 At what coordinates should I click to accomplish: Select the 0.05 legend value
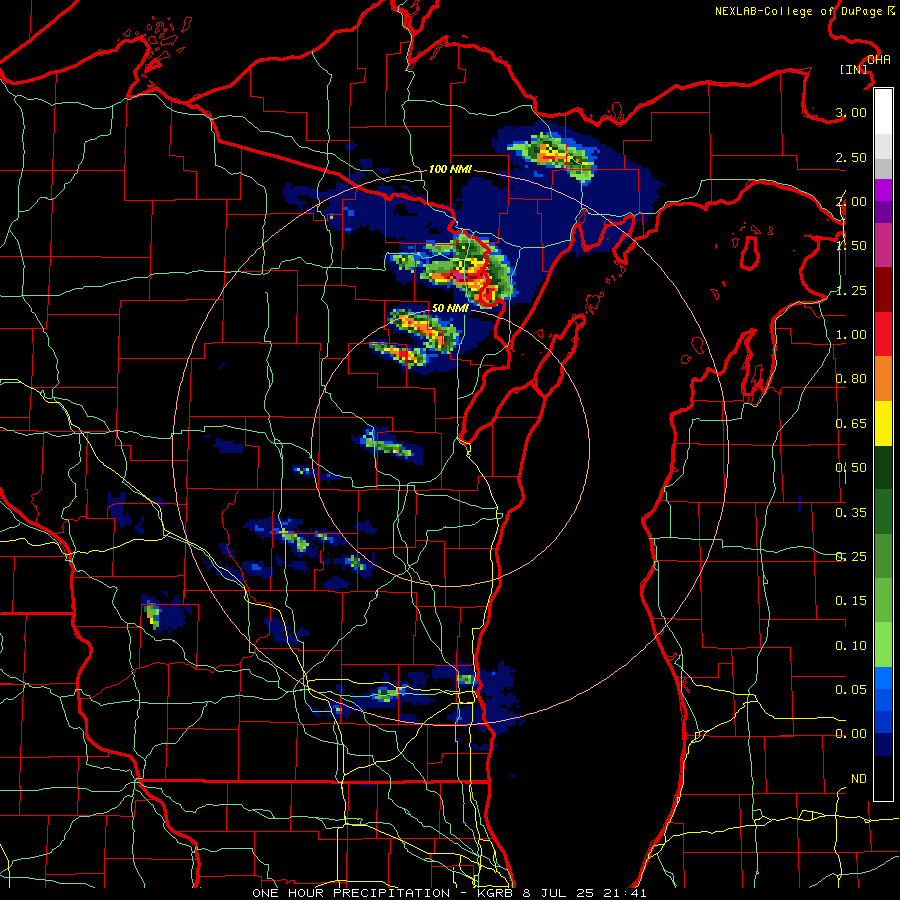(x=851, y=689)
